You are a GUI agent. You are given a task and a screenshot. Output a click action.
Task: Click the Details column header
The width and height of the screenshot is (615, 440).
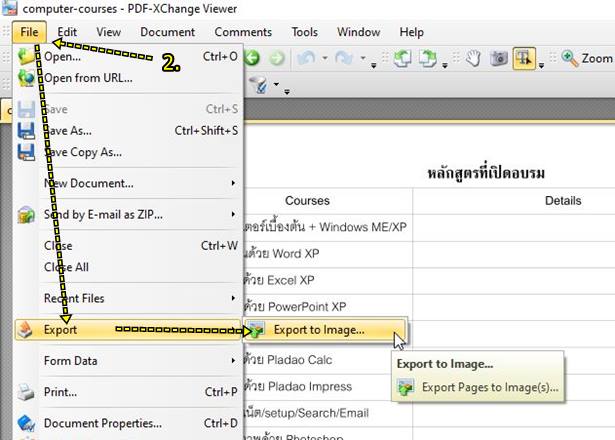[563, 201]
